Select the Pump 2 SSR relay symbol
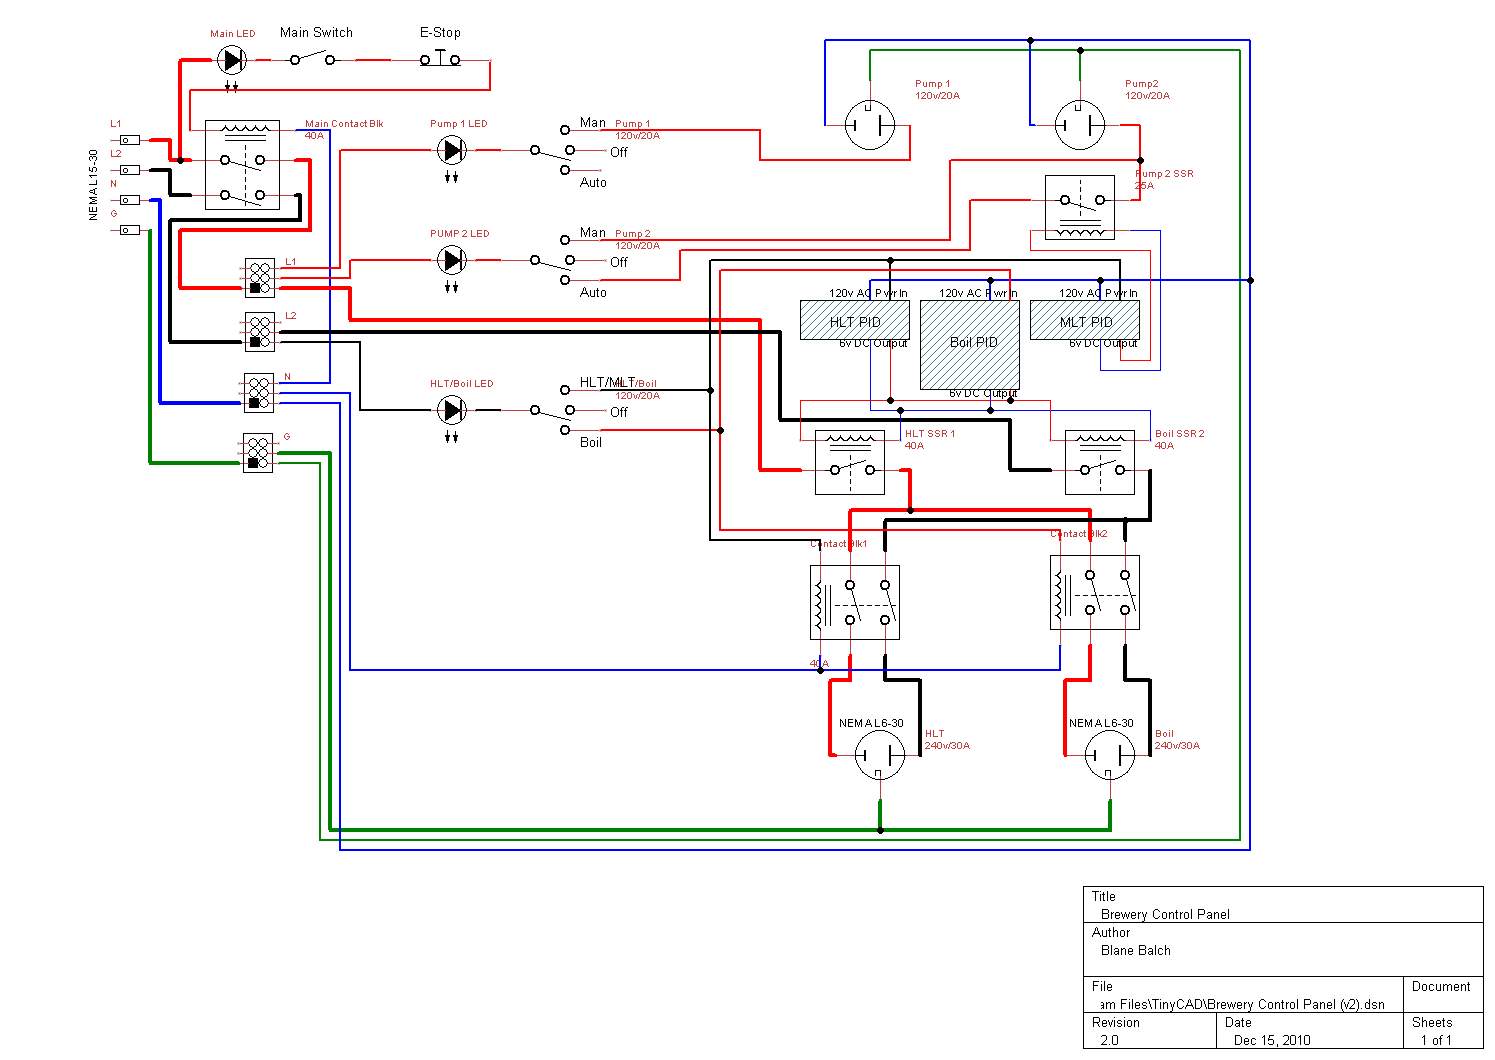1495x1060 pixels. 1080,207
